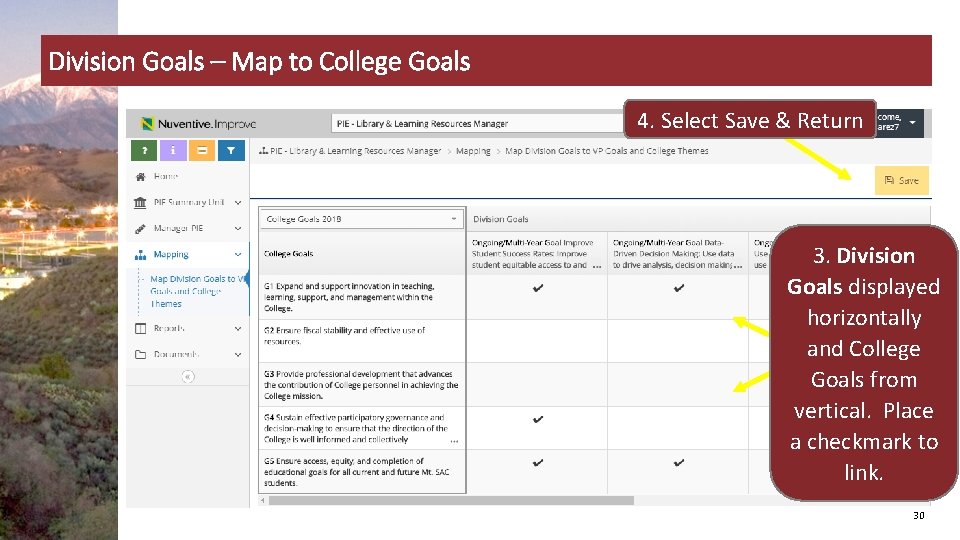The image size is (960, 540).
Task: Collapse the sidebar with double-chevron button
Action: [188, 376]
